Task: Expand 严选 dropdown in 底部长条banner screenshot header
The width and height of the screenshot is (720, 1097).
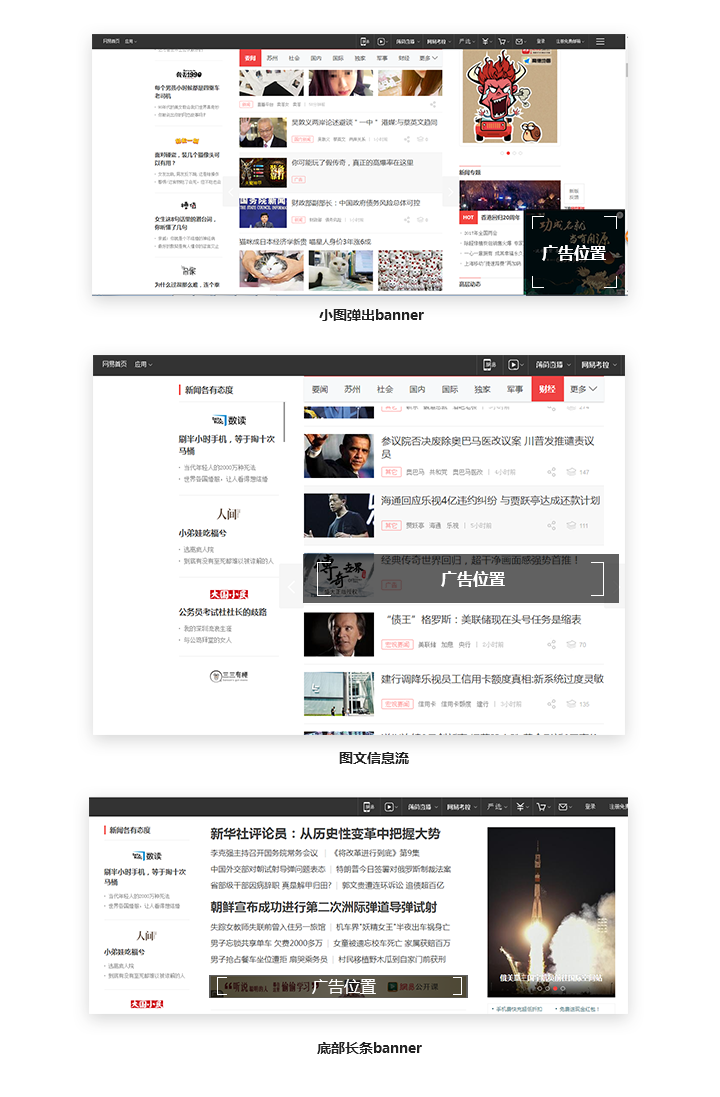Action: [x=497, y=807]
